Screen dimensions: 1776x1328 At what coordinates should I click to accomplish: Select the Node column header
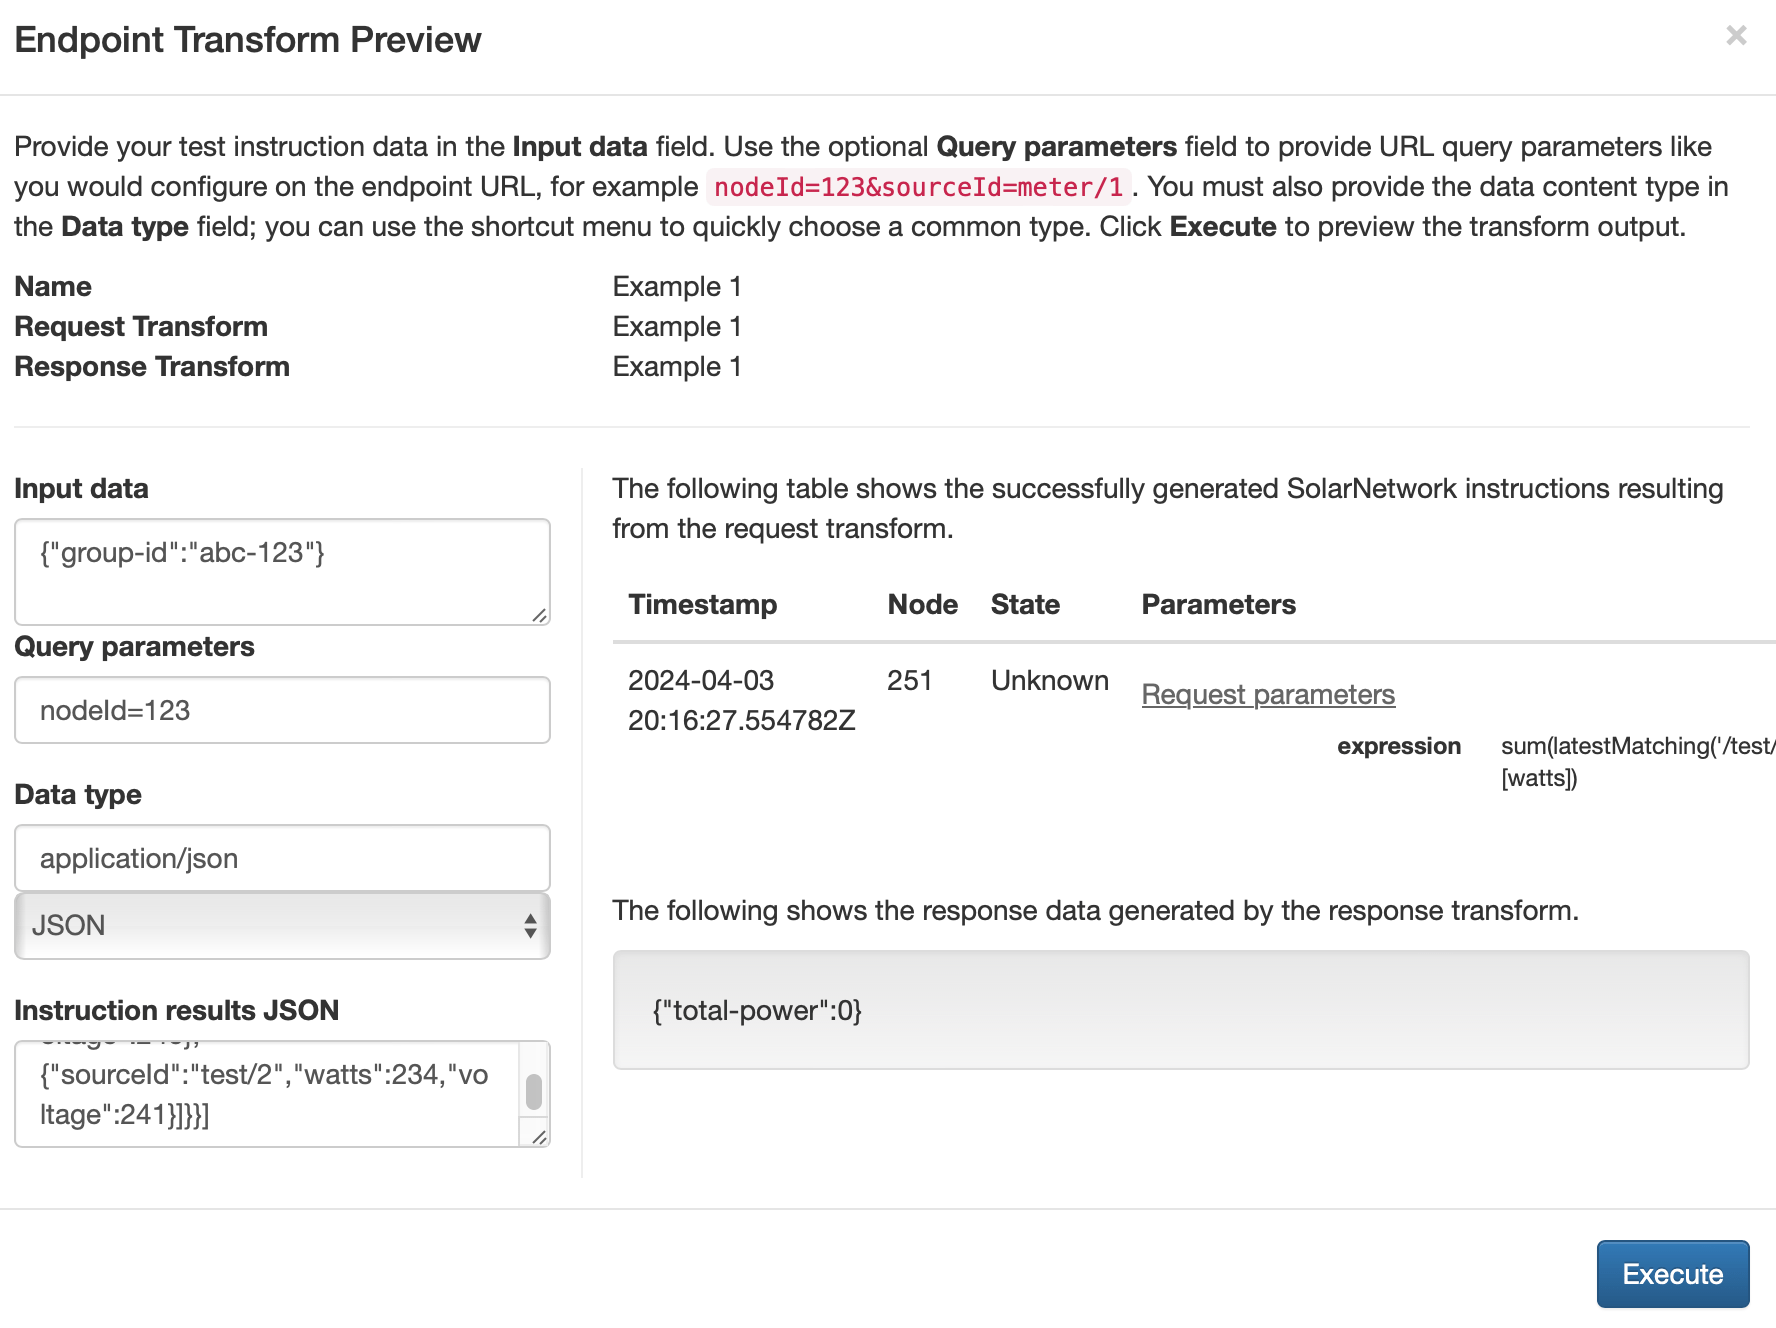[x=922, y=604]
